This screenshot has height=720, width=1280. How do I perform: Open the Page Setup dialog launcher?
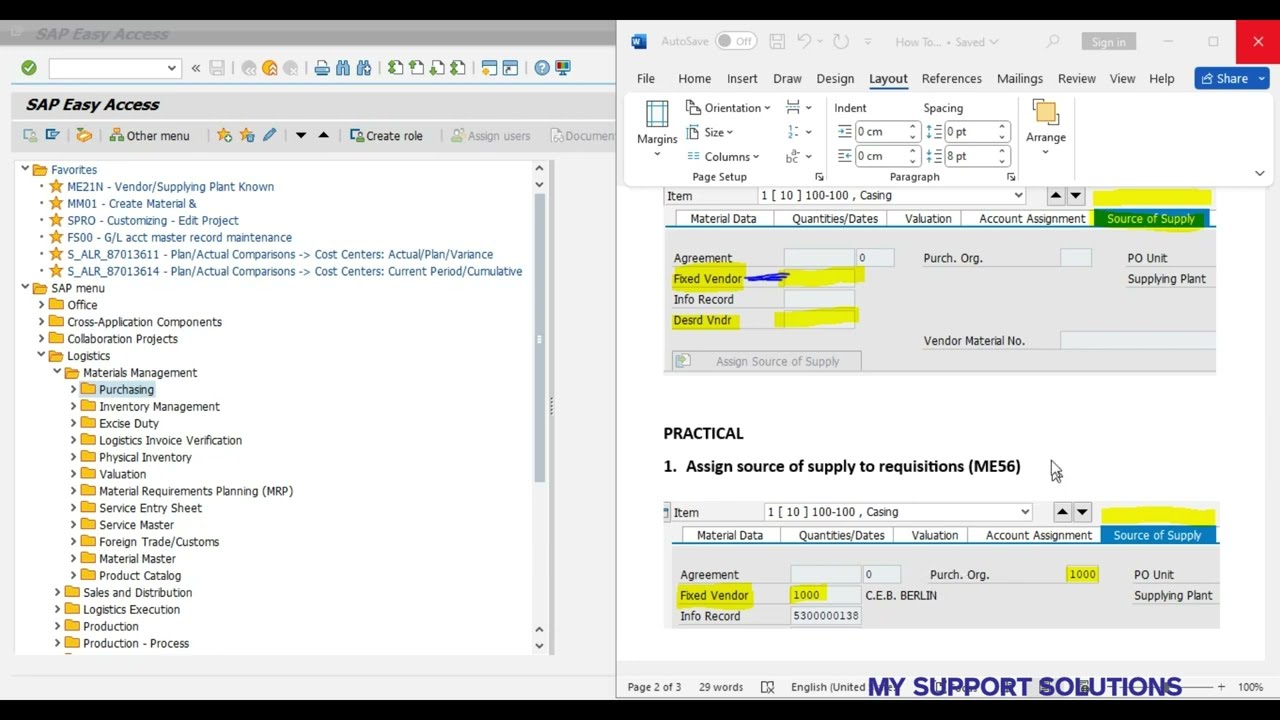(819, 177)
